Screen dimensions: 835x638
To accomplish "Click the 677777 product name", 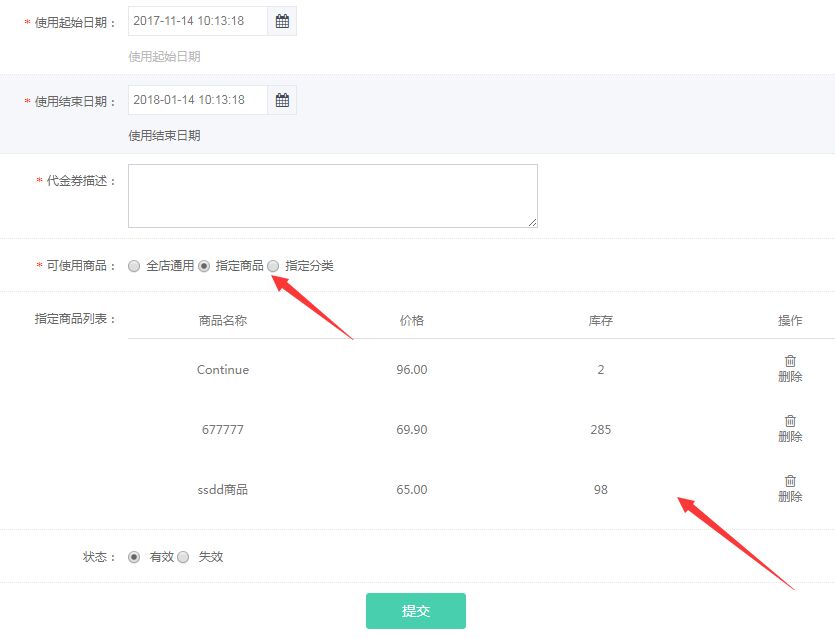I will [223, 430].
